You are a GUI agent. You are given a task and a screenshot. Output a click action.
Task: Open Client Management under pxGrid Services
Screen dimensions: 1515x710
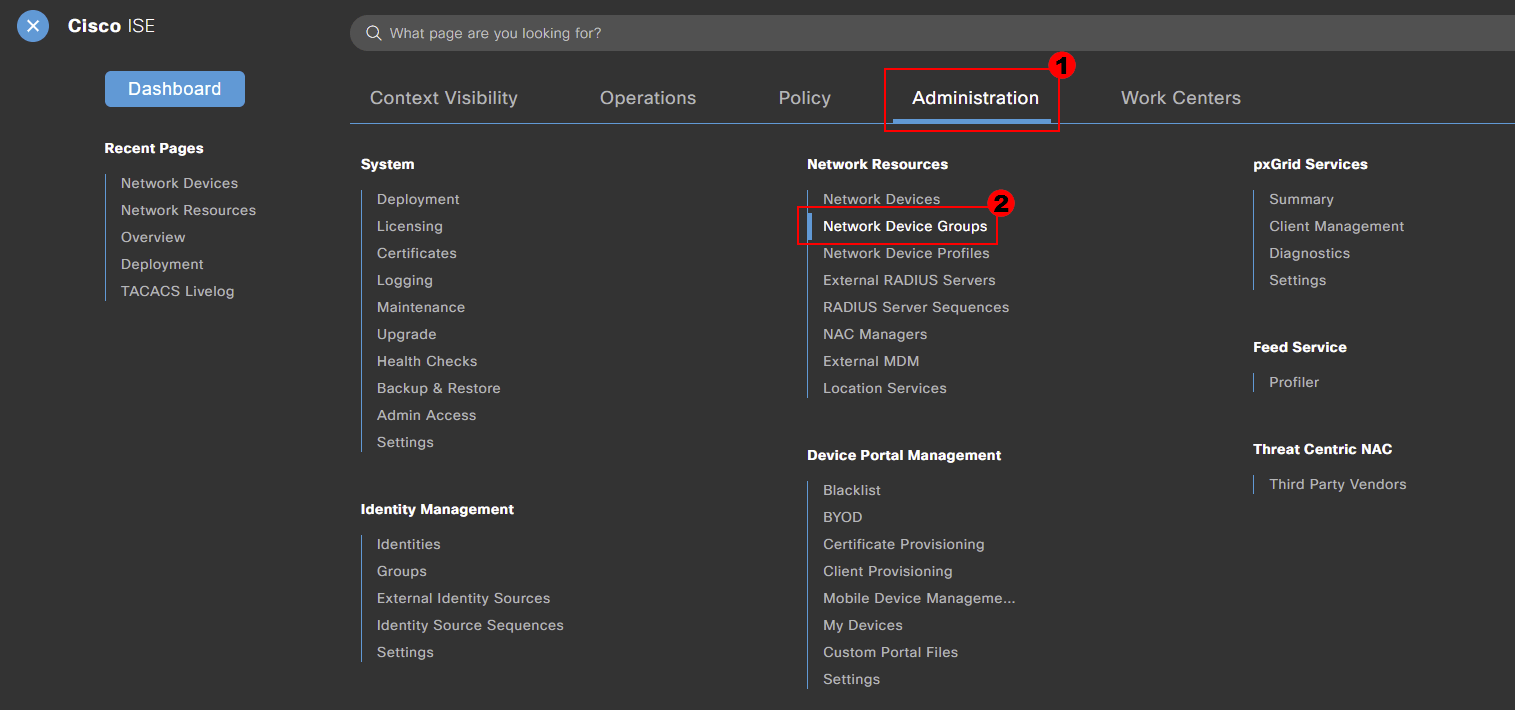pyautogui.click(x=1336, y=226)
